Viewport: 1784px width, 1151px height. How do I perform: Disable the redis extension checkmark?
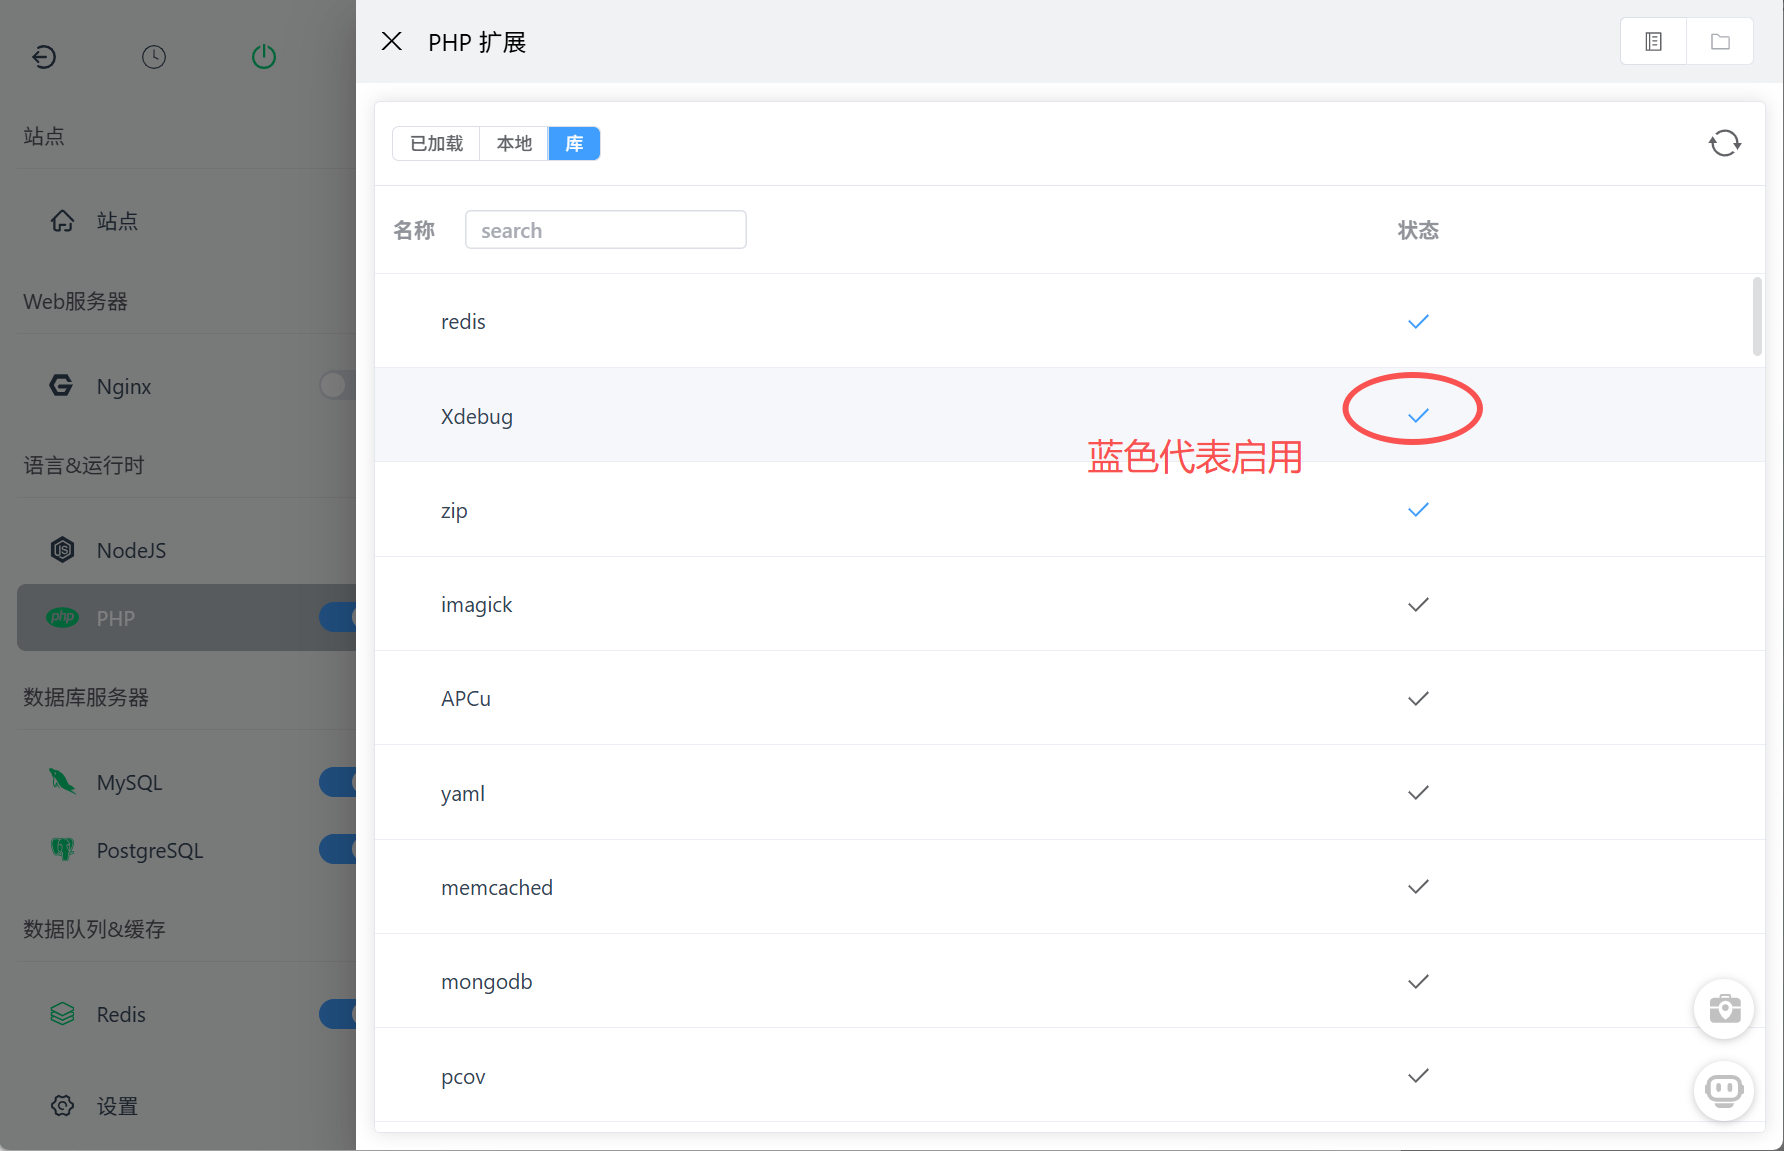click(1418, 321)
